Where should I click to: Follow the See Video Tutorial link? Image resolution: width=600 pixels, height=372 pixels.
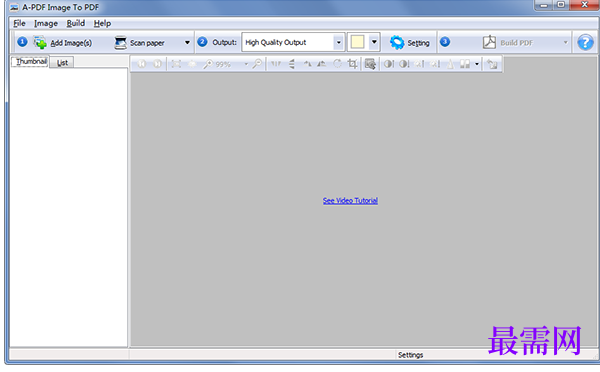[350, 201]
